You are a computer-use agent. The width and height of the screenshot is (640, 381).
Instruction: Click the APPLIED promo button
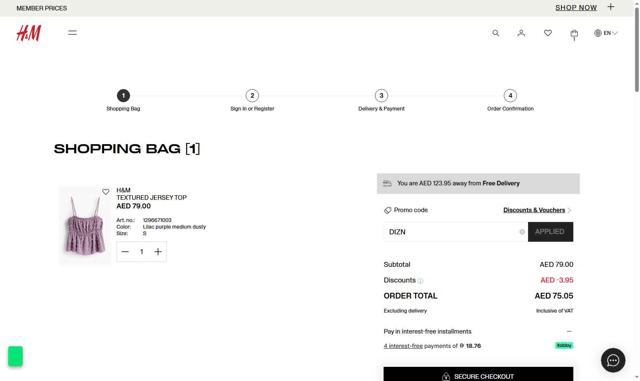tap(550, 232)
